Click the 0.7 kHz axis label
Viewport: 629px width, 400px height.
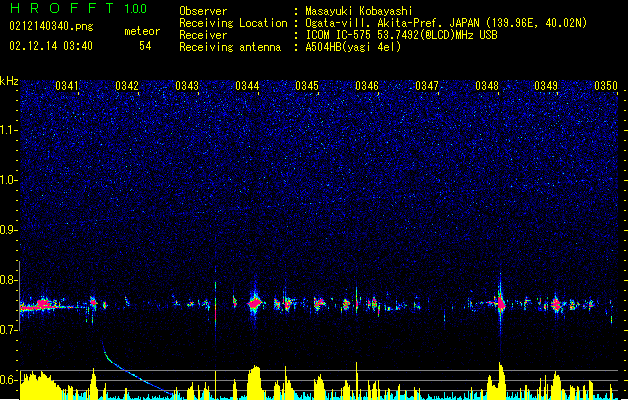click(x=9, y=330)
